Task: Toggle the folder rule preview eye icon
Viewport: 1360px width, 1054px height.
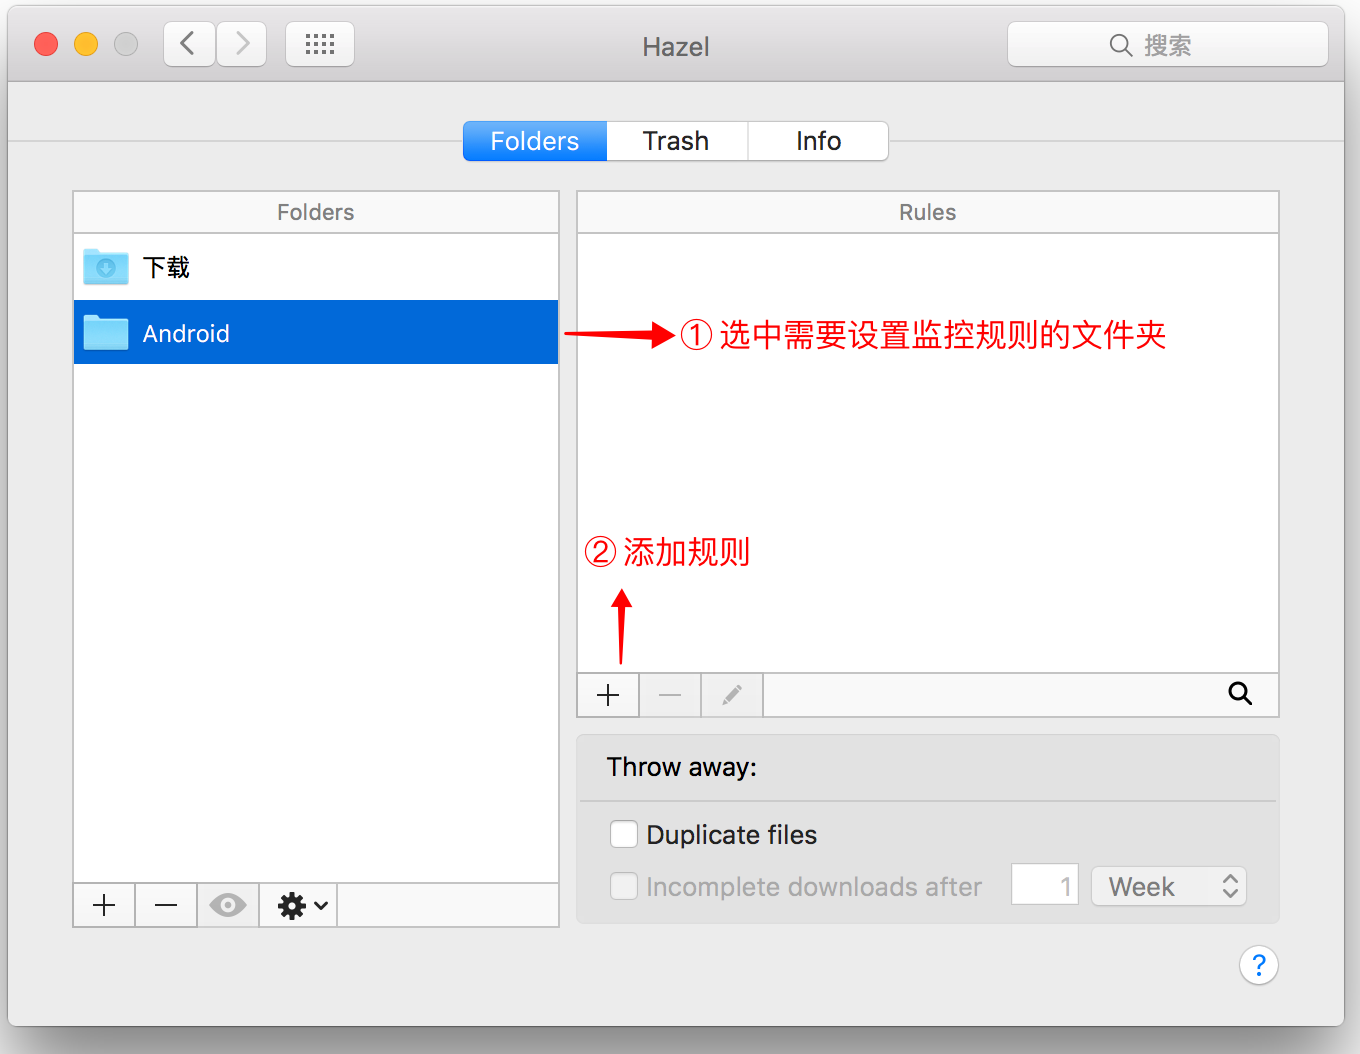Action: (228, 906)
